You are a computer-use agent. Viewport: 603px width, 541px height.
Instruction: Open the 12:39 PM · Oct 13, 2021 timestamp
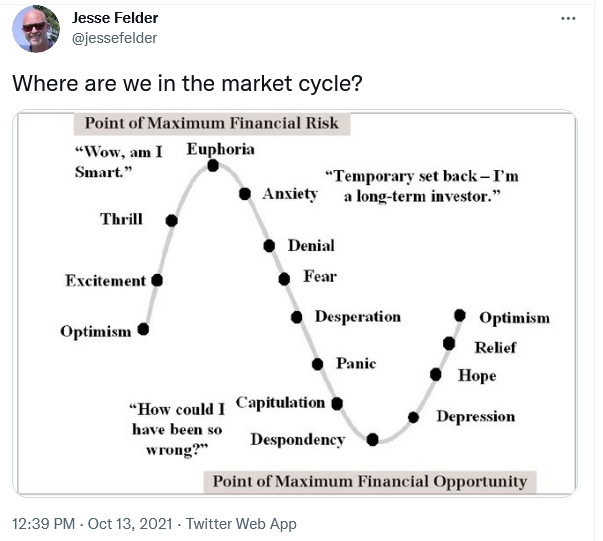[92, 524]
